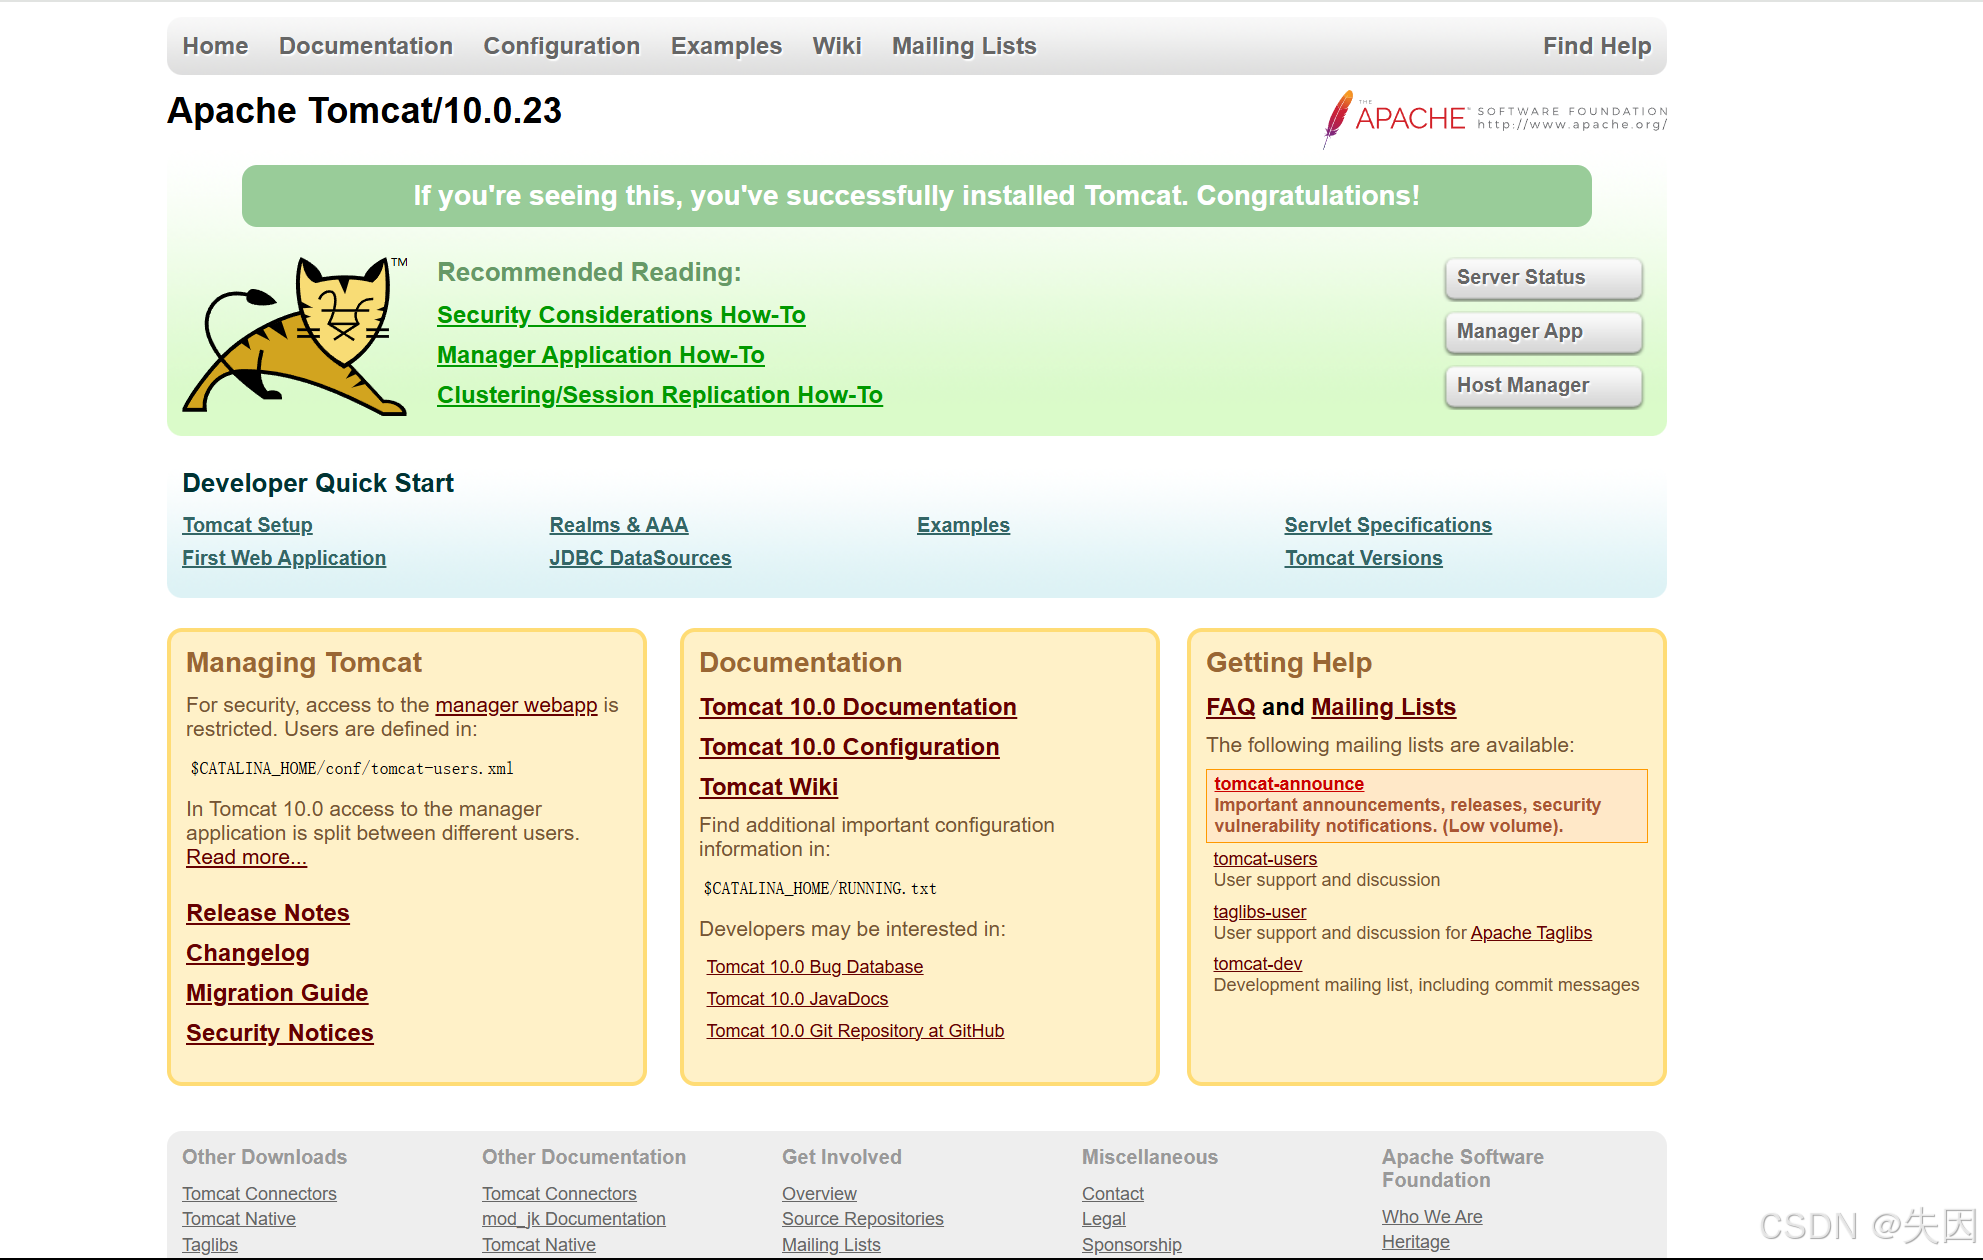The height and width of the screenshot is (1260, 1983).
Task: Click the $CATALINA_HOME/RUNNING.txt path text
Action: pyautogui.click(x=820, y=889)
